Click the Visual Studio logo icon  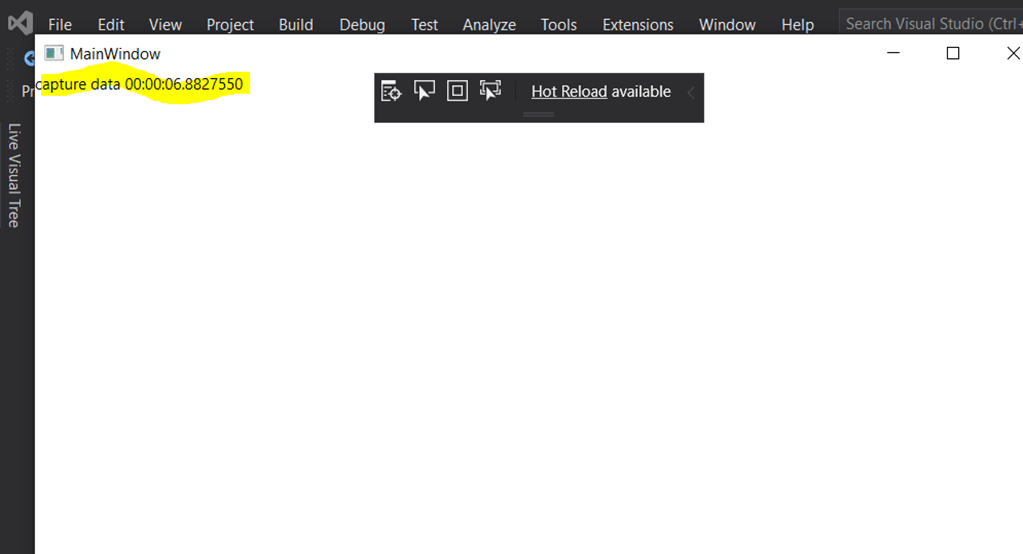20,23
